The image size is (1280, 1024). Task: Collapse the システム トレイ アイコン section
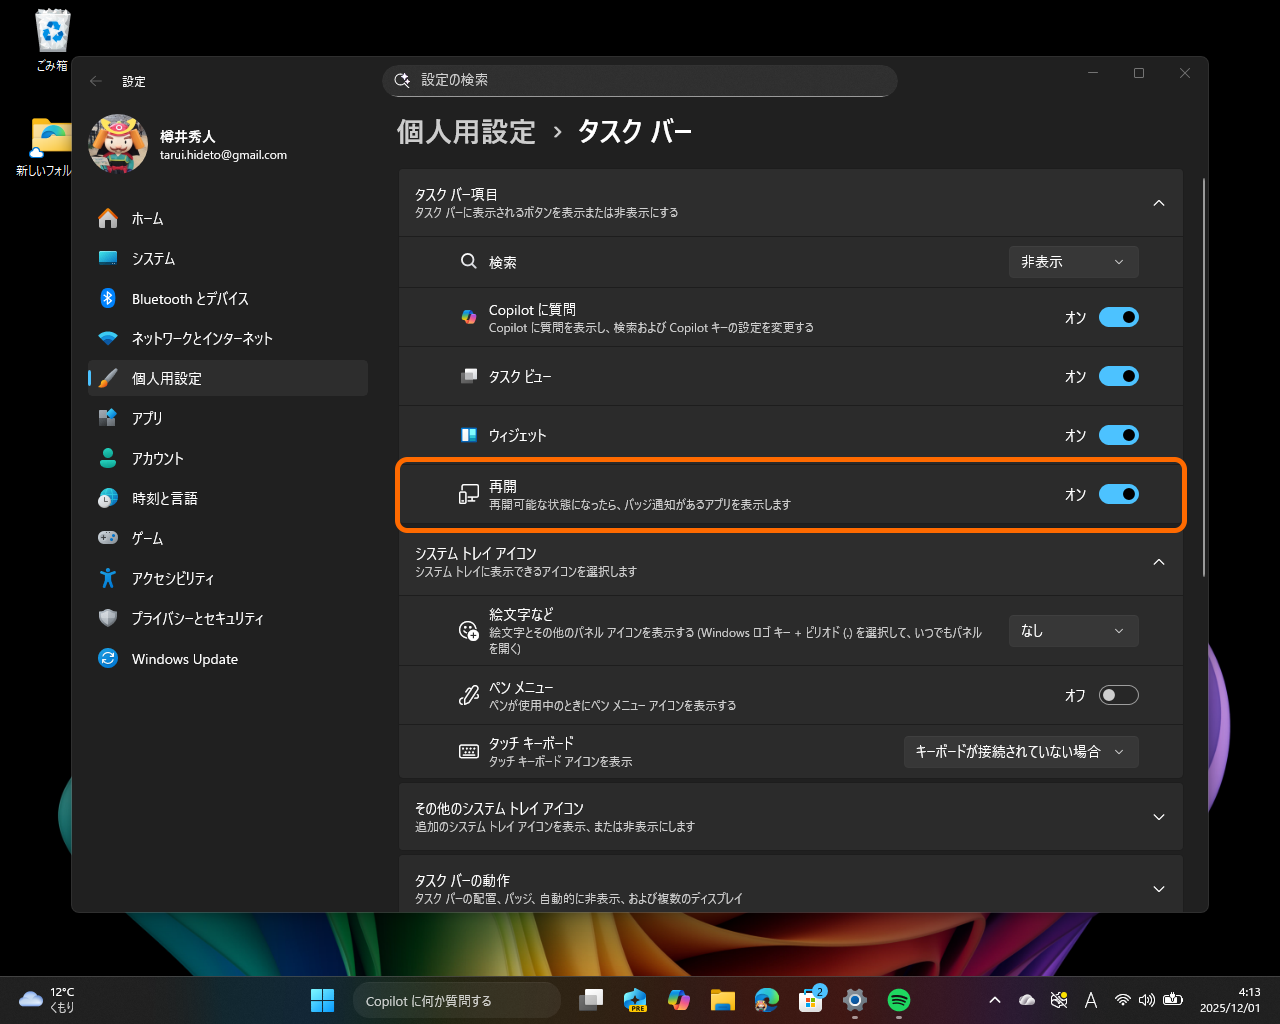(1159, 562)
